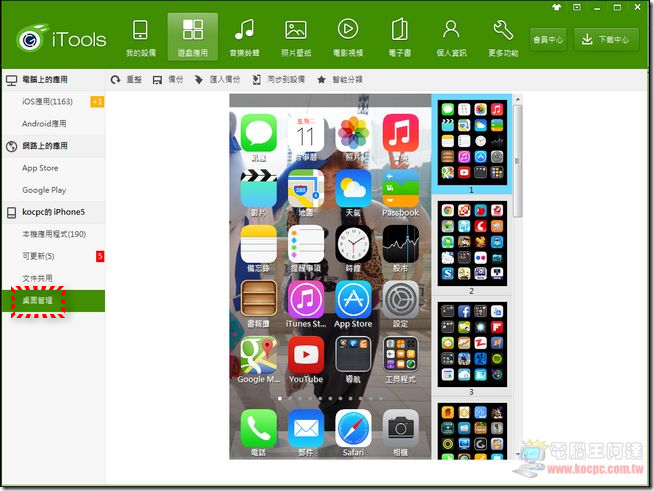Click the Videos clapperboard app icon

pyautogui.click(x=259, y=188)
